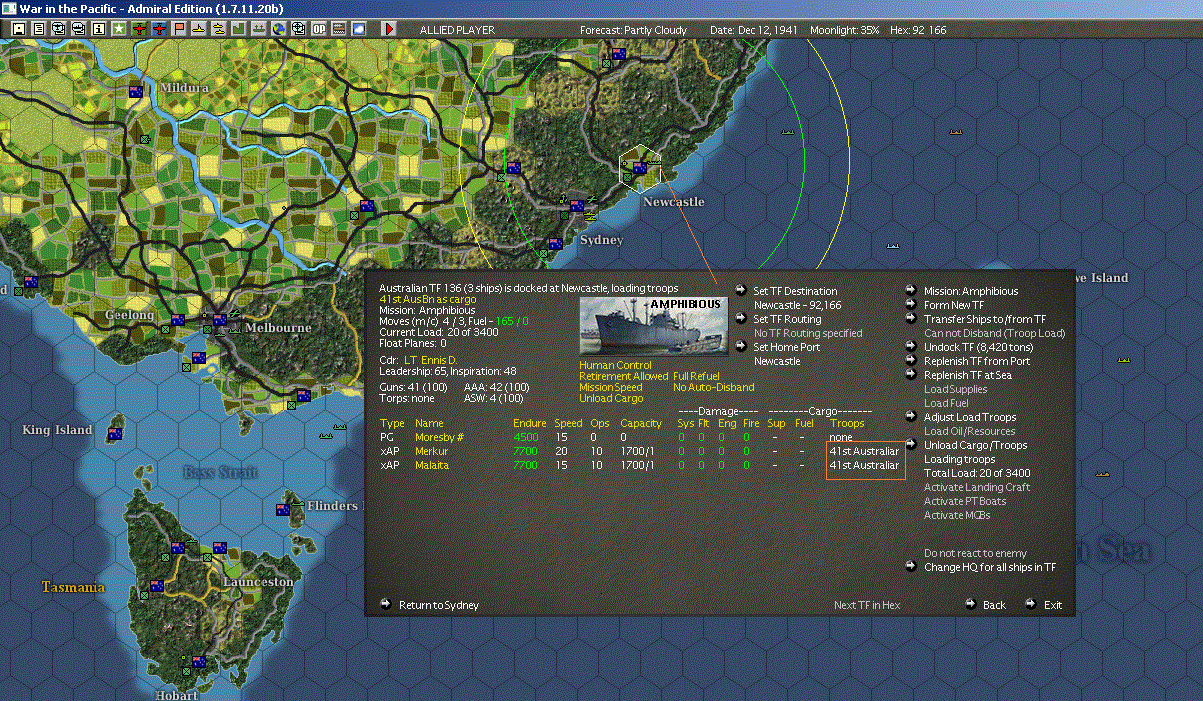Select the Flinders base flag

(283, 510)
